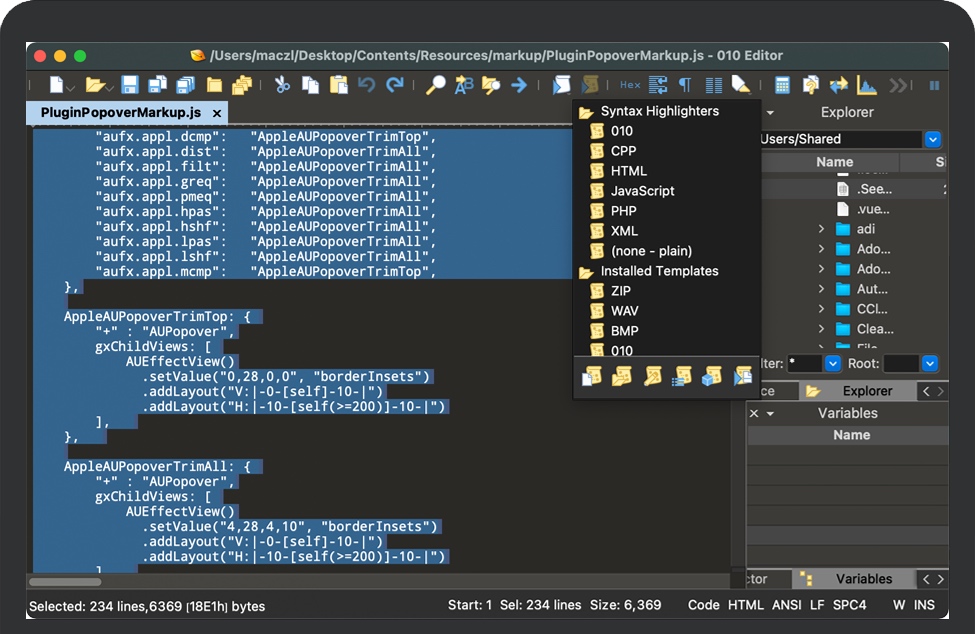The width and height of the screenshot is (975, 634).
Task: Click the horizontal scrollbar in the editor
Action: (66, 581)
